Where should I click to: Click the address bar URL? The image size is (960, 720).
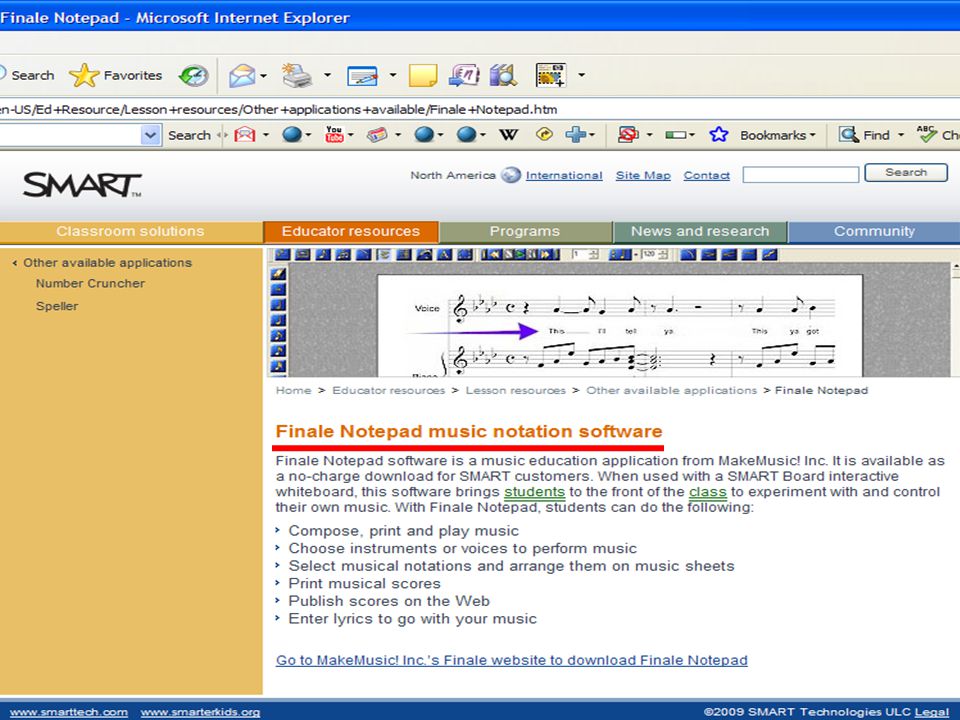point(279,110)
